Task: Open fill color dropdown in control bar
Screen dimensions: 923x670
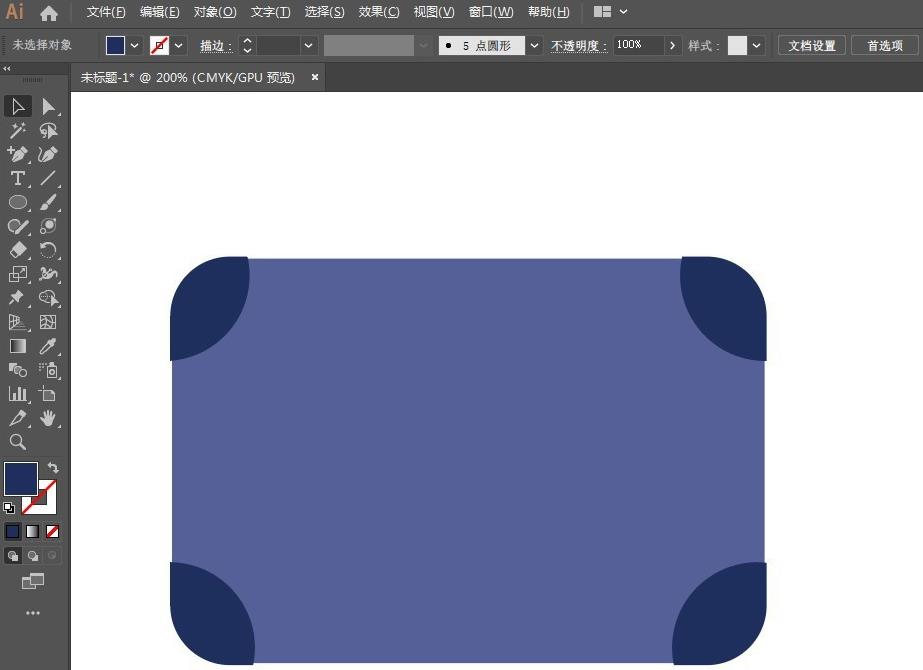Action: point(135,45)
